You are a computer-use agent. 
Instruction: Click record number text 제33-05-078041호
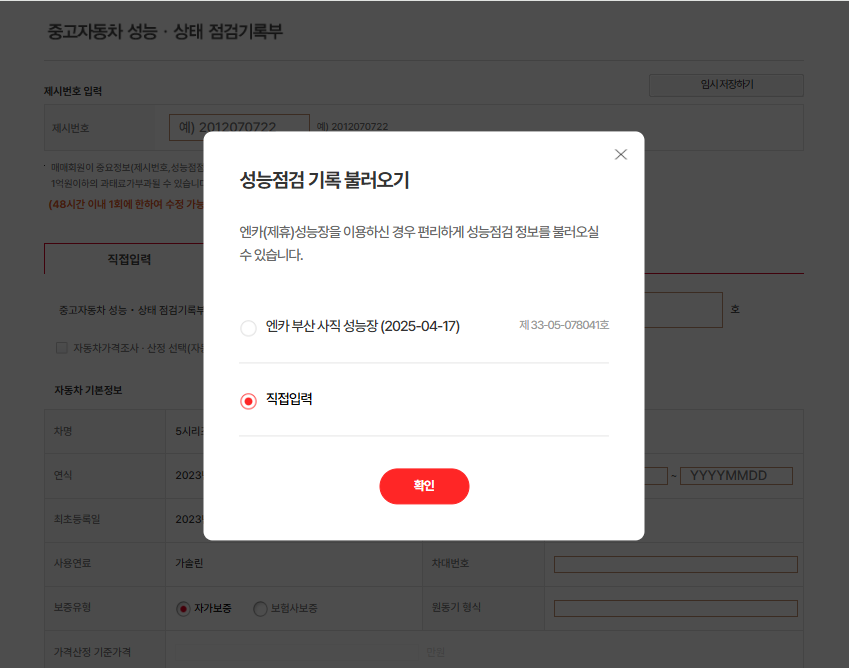click(x=564, y=325)
